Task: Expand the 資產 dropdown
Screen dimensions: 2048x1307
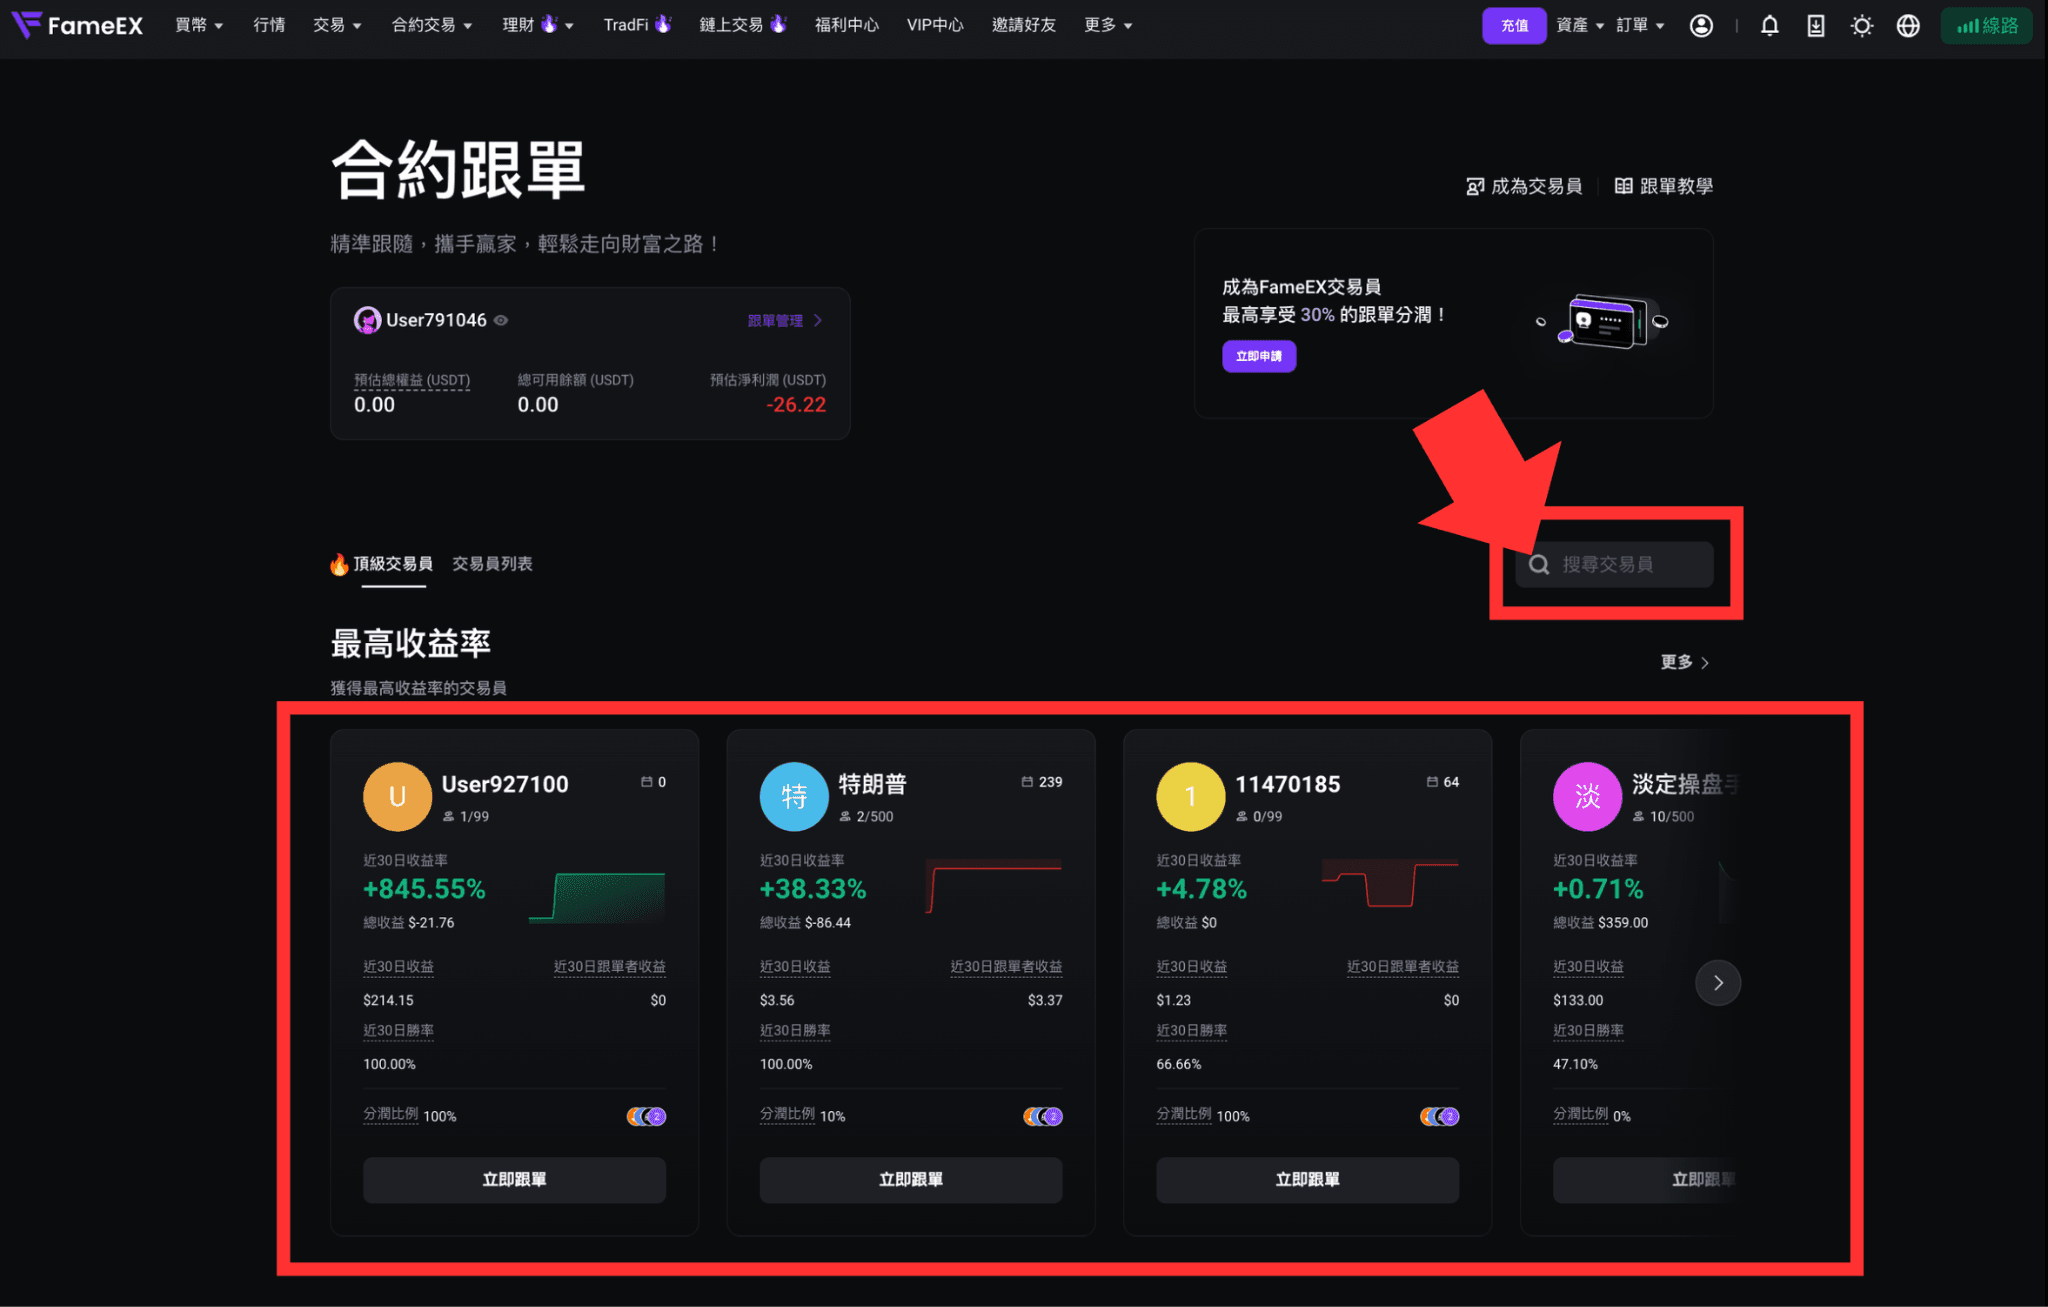Action: click(1580, 25)
